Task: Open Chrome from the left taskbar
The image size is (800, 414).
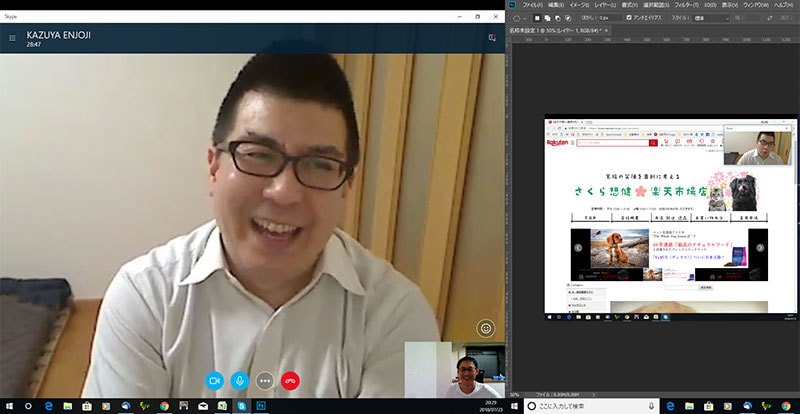Action: click(x=164, y=406)
